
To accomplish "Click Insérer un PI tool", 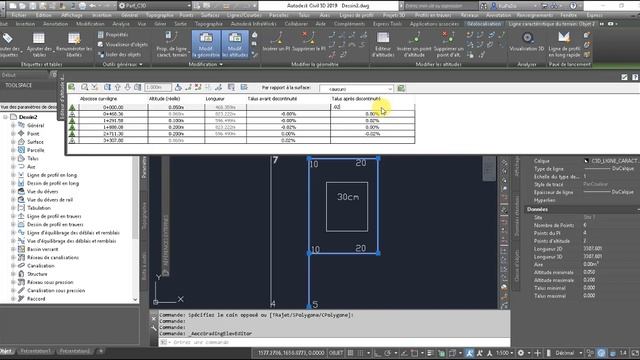I will [276, 42].
